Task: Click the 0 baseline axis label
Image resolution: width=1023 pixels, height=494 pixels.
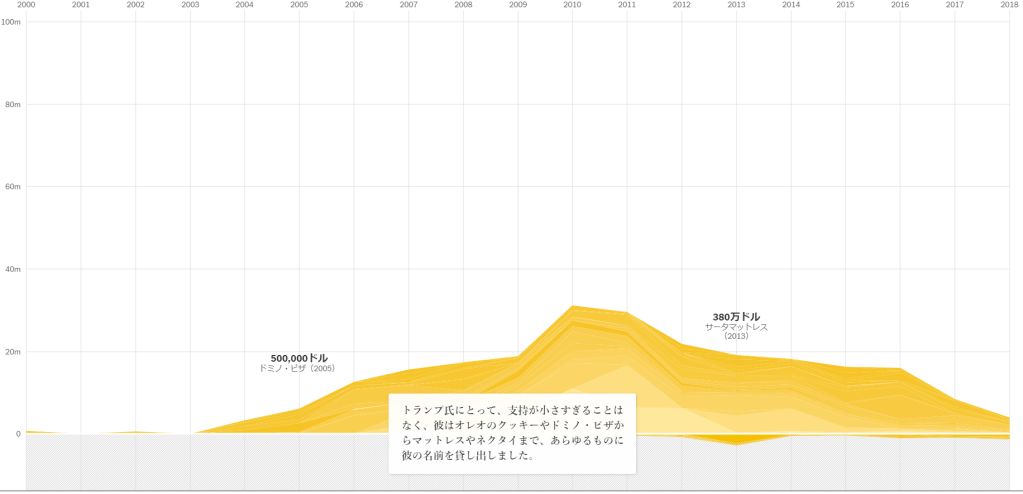Action: point(17,434)
